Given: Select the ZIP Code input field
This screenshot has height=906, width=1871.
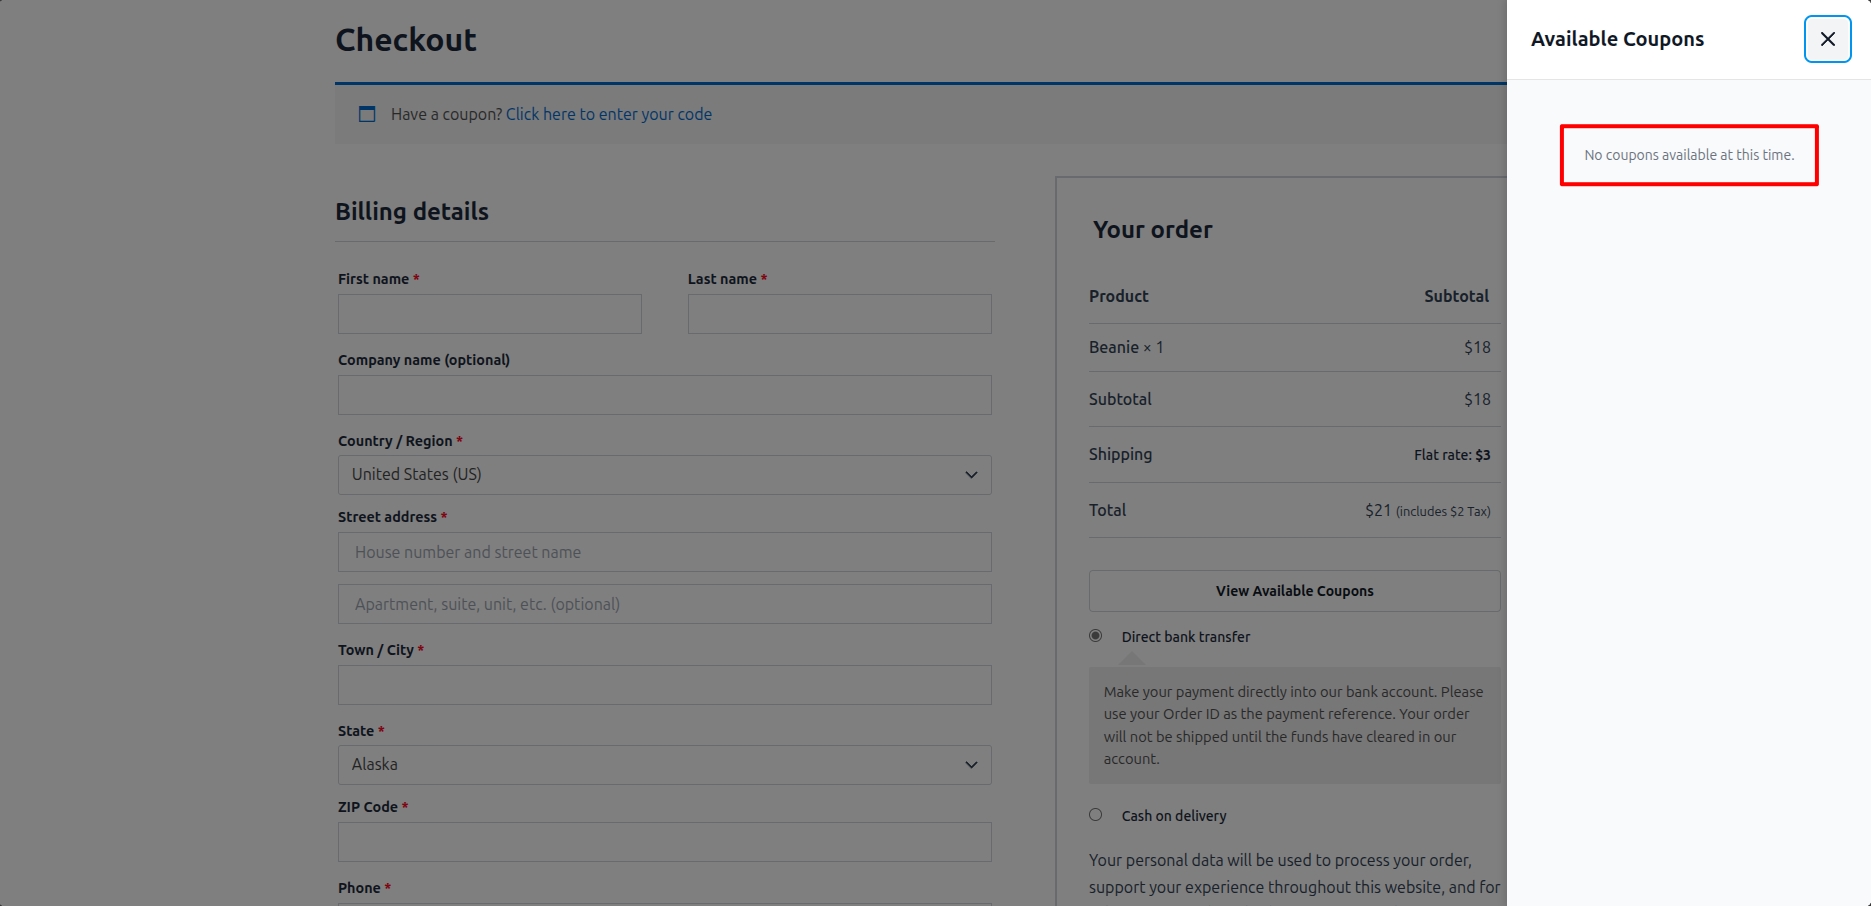Looking at the screenshot, I should point(664,842).
